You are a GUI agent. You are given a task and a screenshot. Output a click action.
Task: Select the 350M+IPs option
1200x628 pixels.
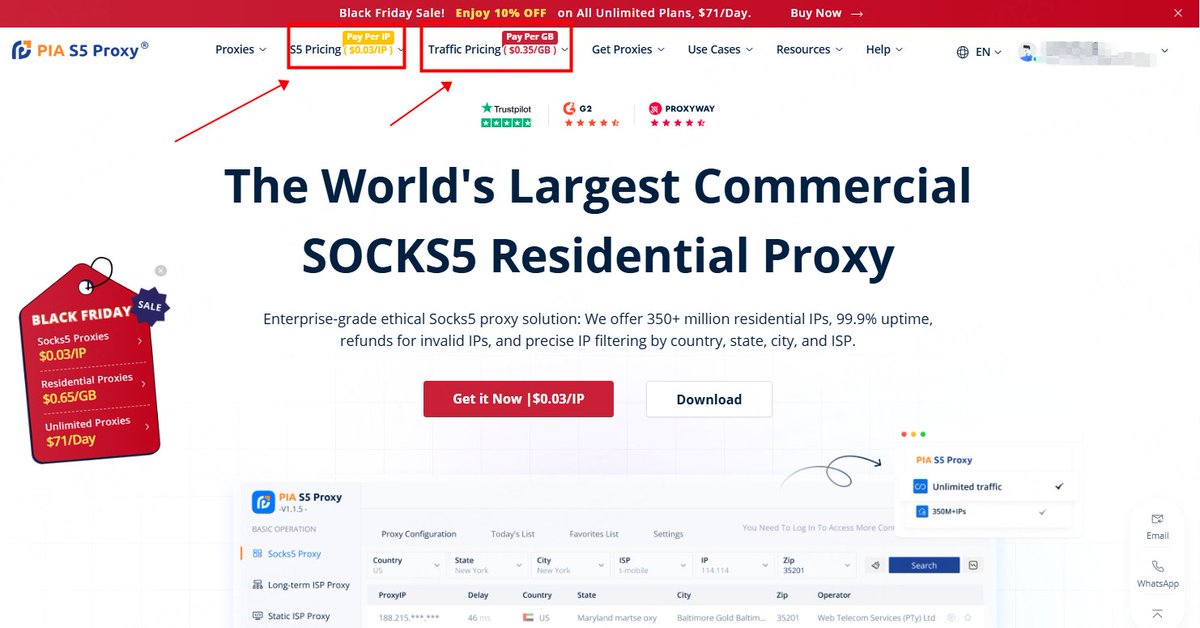click(x=987, y=512)
